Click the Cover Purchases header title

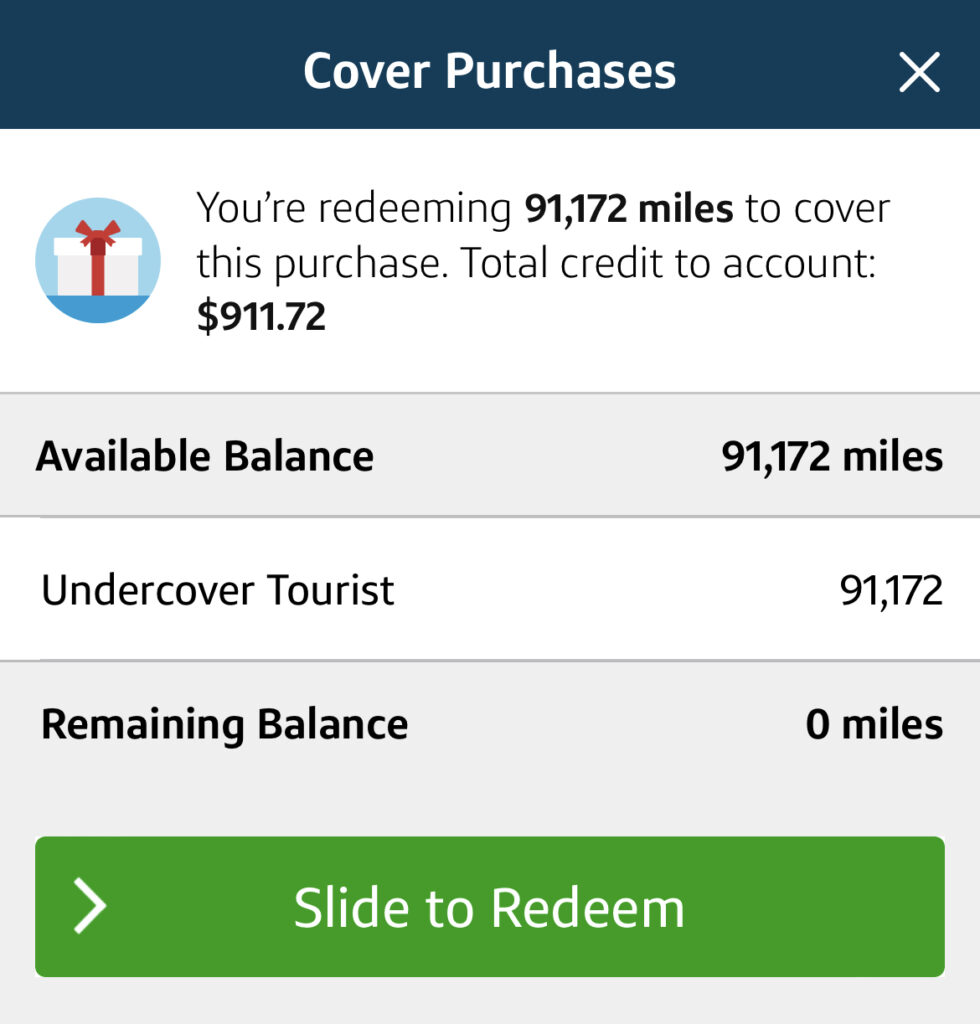pos(489,72)
